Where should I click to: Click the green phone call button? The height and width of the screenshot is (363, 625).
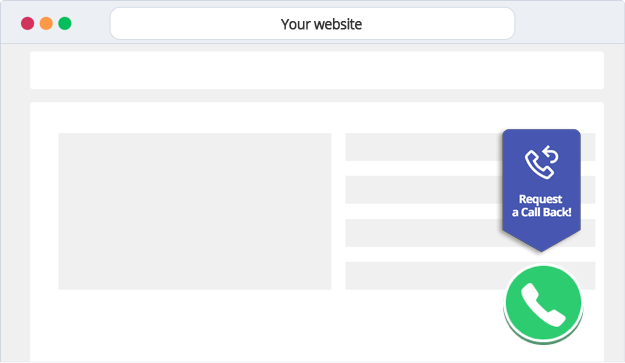coord(543,303)
